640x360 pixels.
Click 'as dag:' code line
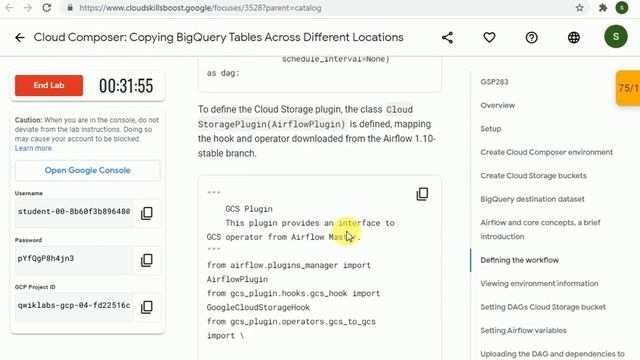223,73
